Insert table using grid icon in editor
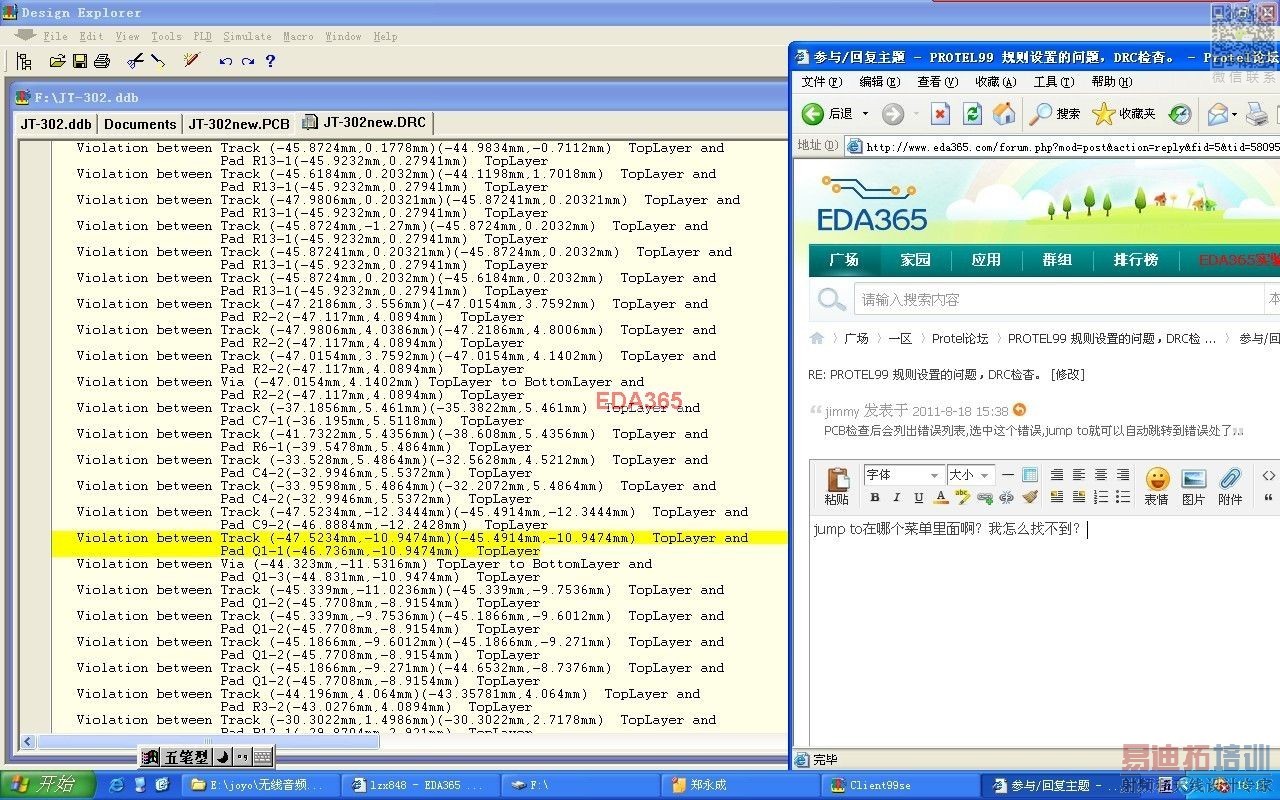This screenshot has width=1280, height=800. click(1030, 475)
